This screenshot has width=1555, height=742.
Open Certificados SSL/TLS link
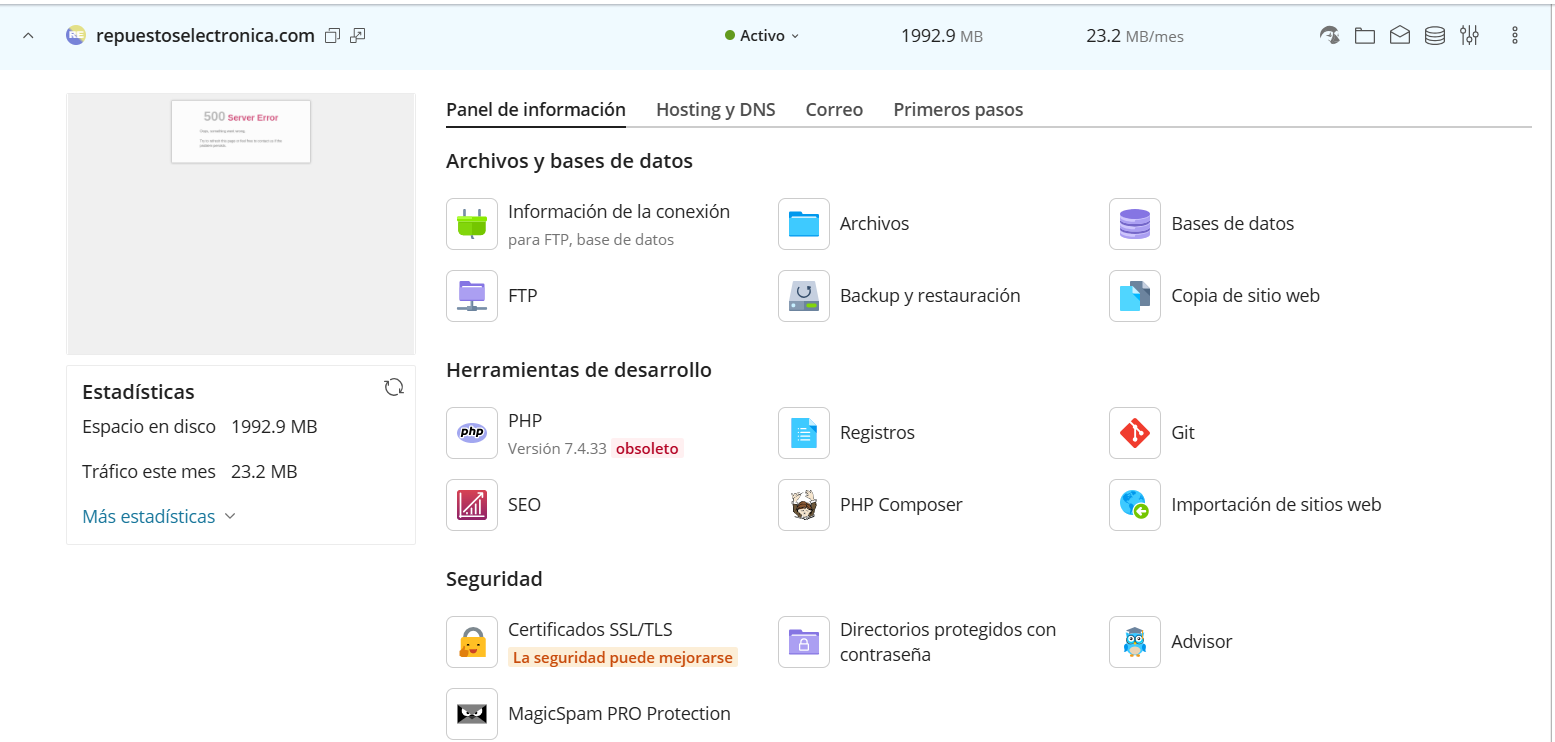coord(590,630)
